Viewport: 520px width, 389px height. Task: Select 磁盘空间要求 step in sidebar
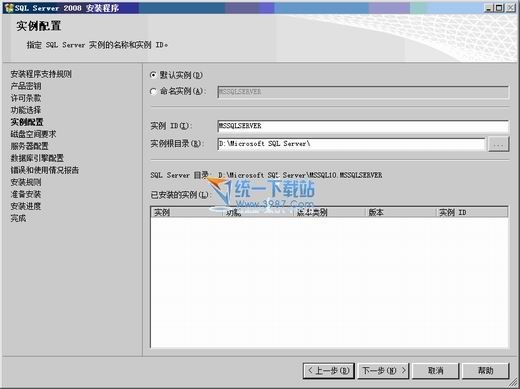pos(33,134)
